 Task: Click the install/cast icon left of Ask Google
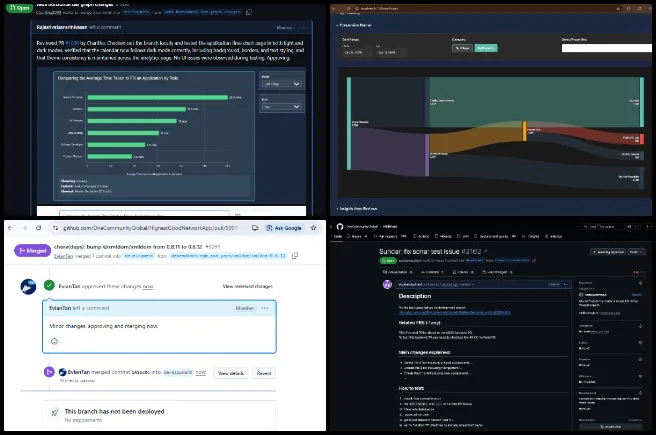point(255,228)
